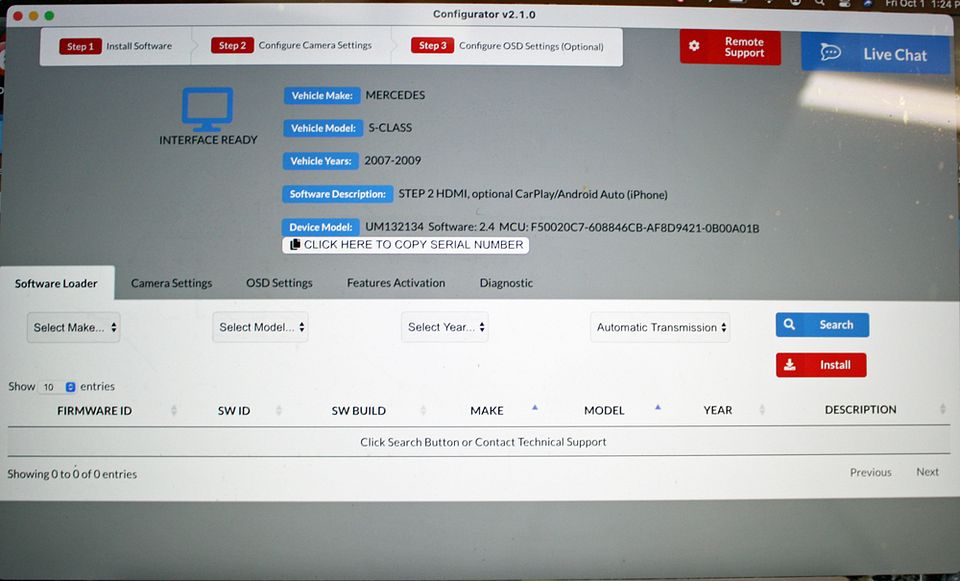
Task: Open the macOS menu bar clock
Action: (x=920, y=4)
